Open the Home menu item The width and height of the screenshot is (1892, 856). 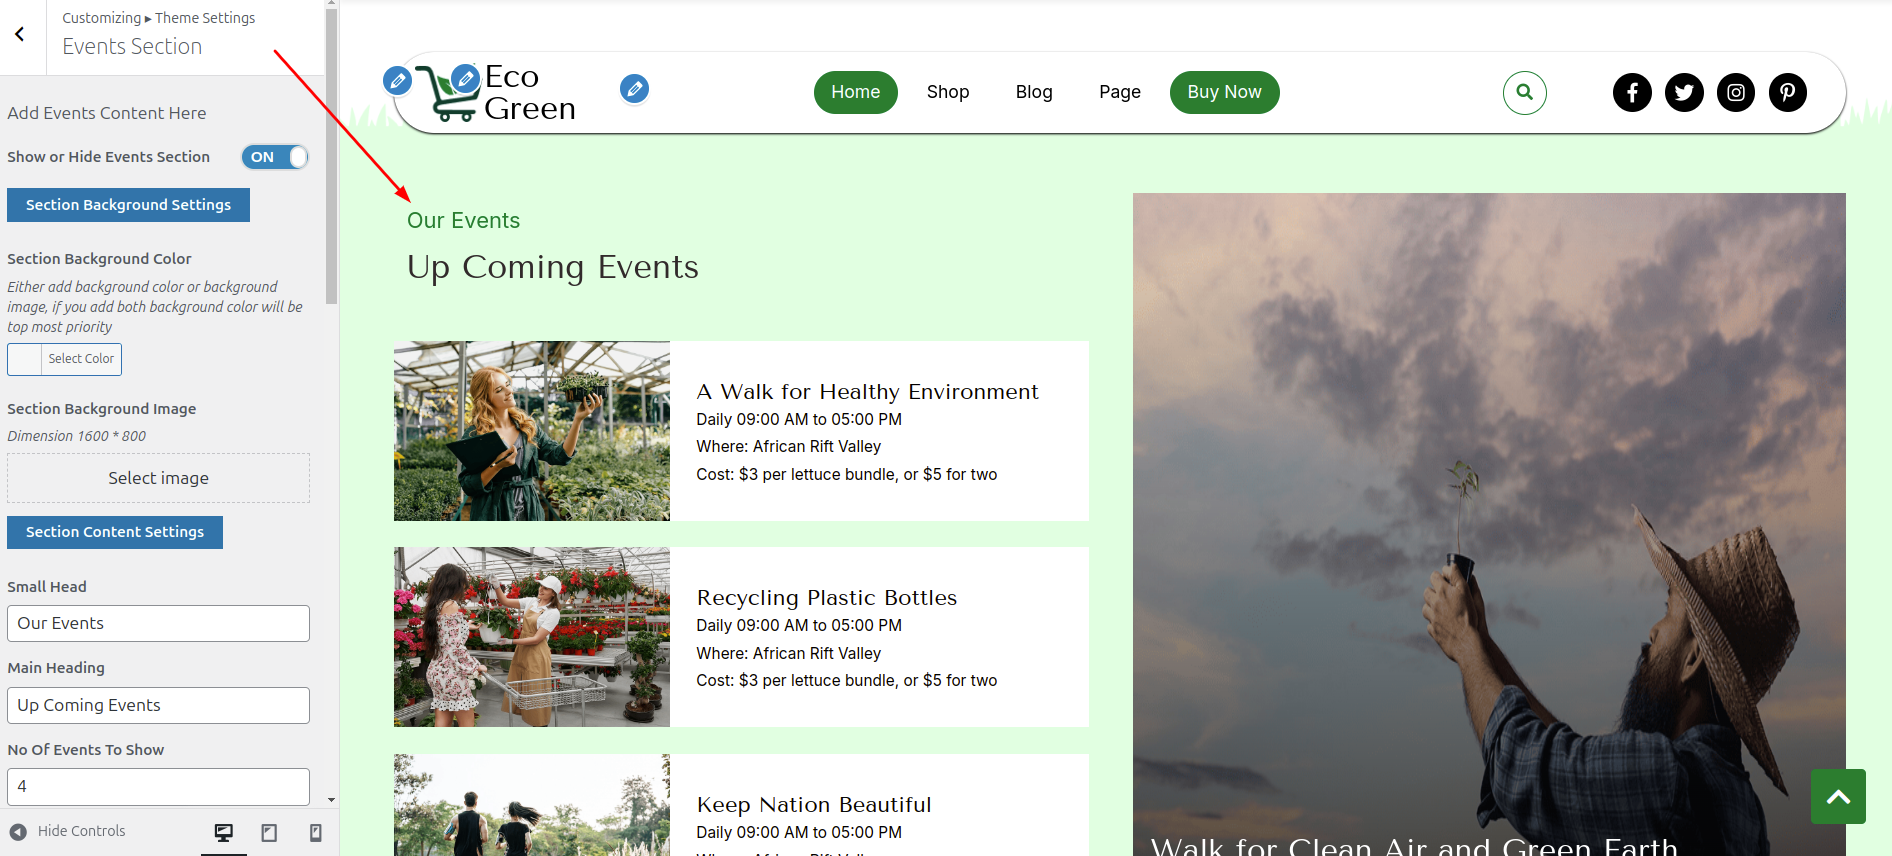[855, 92]
